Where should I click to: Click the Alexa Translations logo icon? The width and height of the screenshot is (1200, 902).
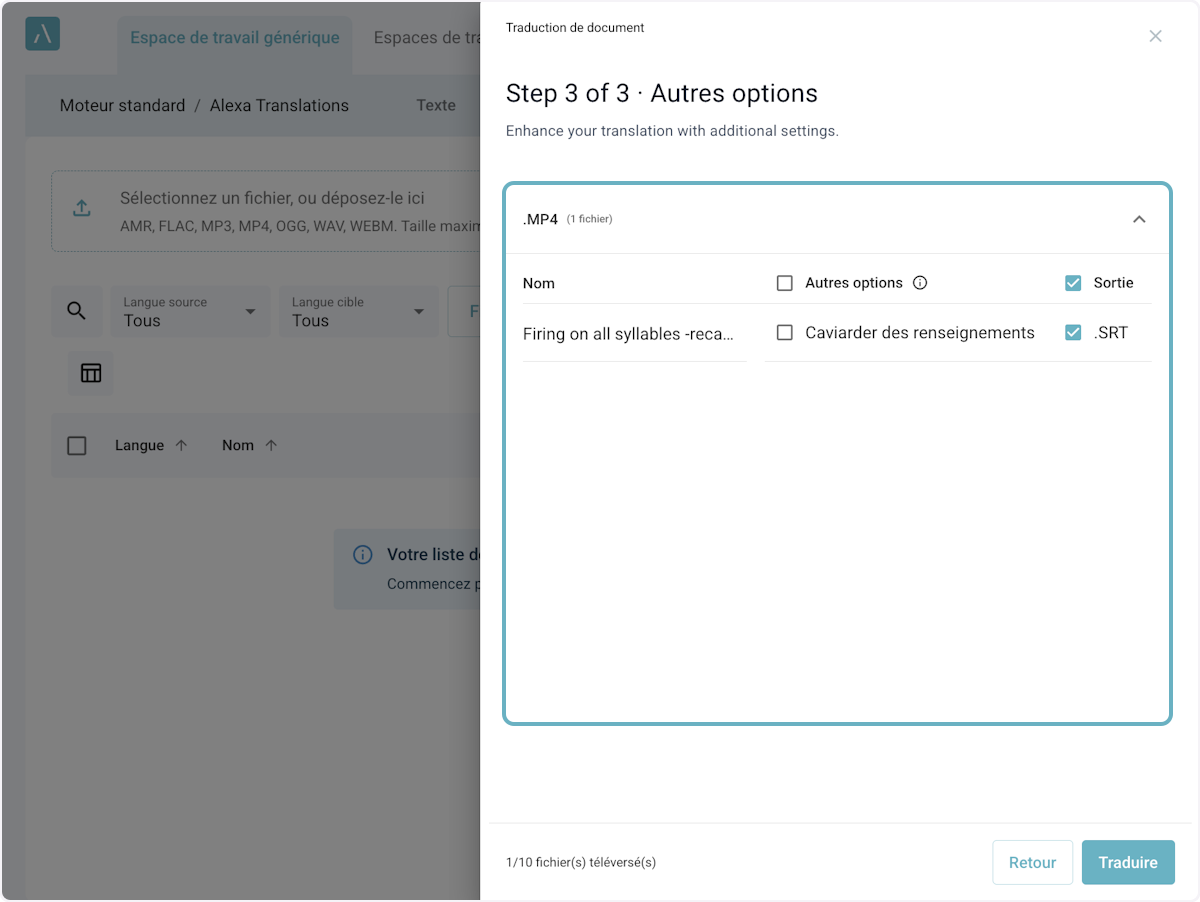point(42,34)
